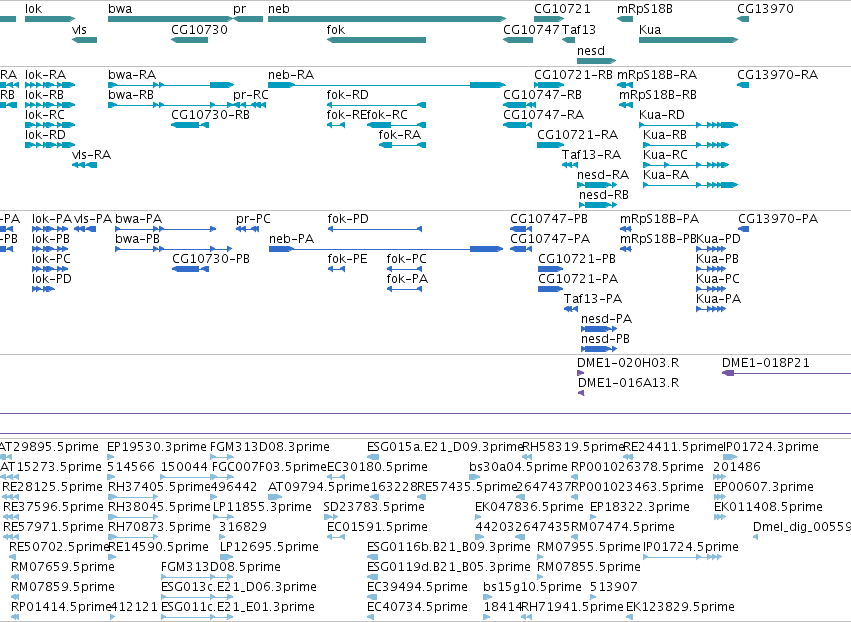Image resolution: width=851 pixels, height=622 pixels.
Task: Click the Taf13-PA protein label
Action: 593,299
